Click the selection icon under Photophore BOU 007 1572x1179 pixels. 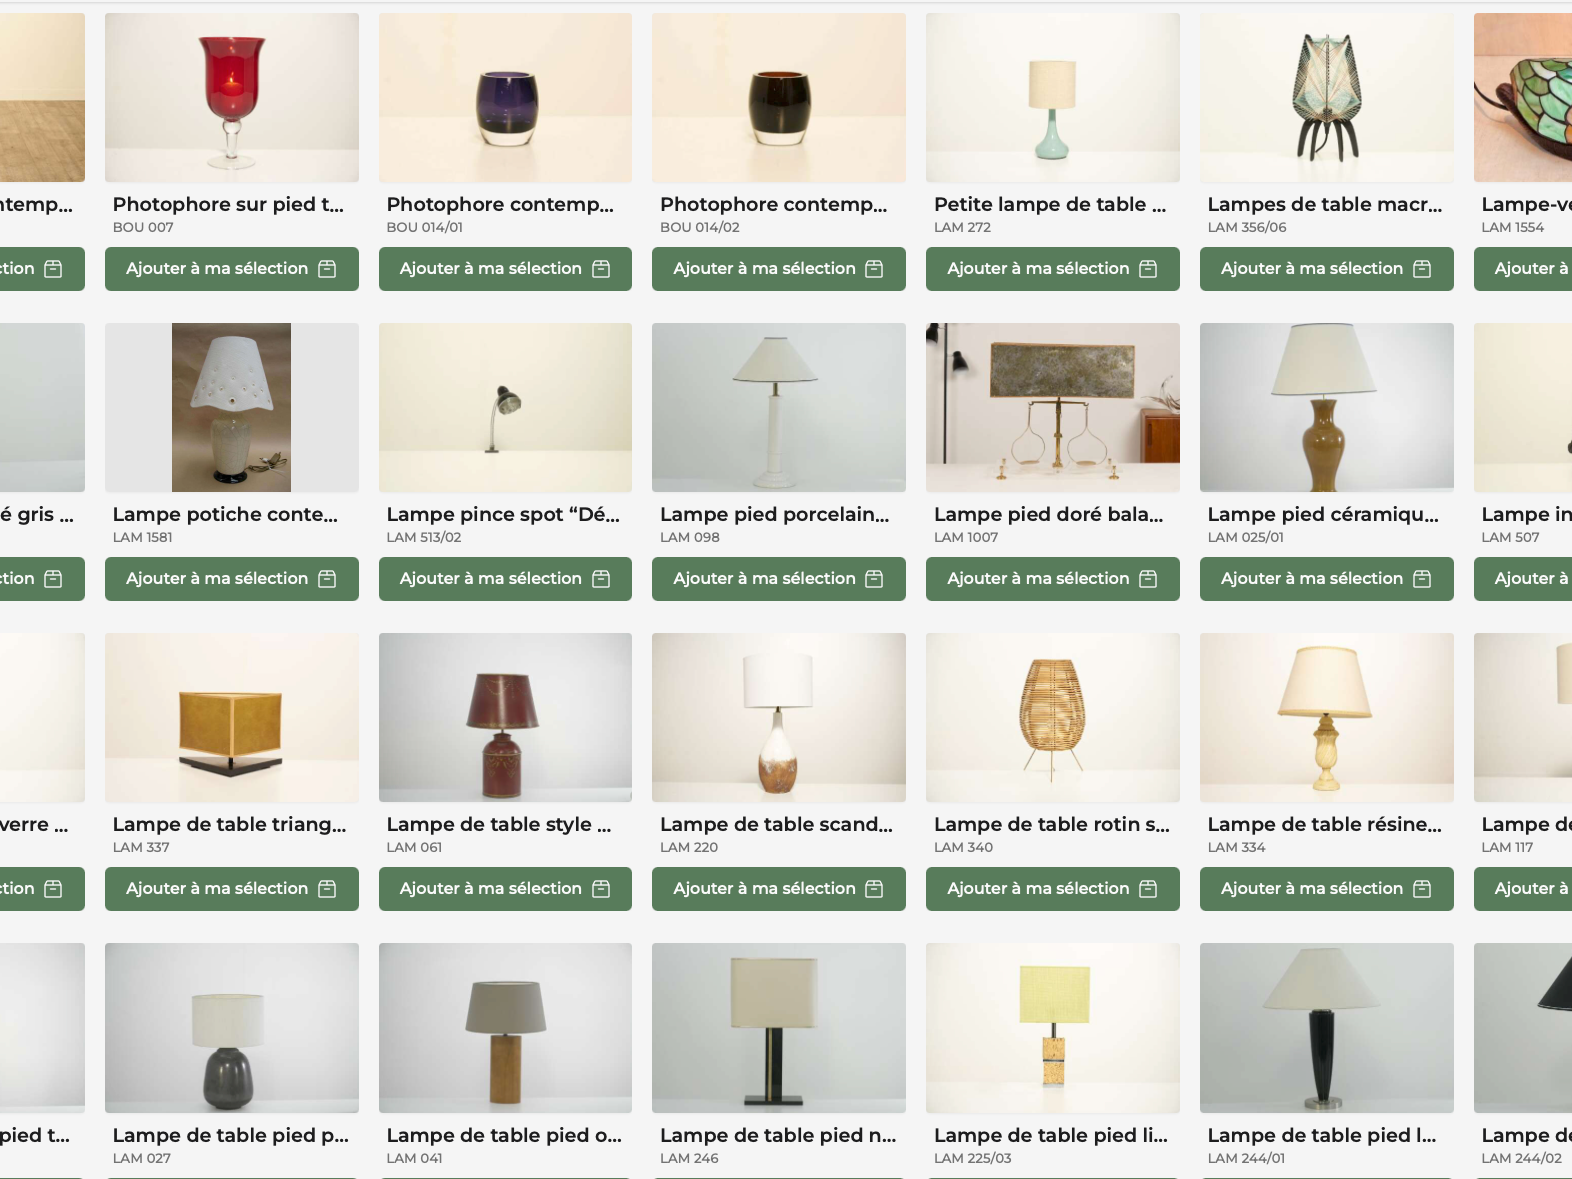coord(327,269)
